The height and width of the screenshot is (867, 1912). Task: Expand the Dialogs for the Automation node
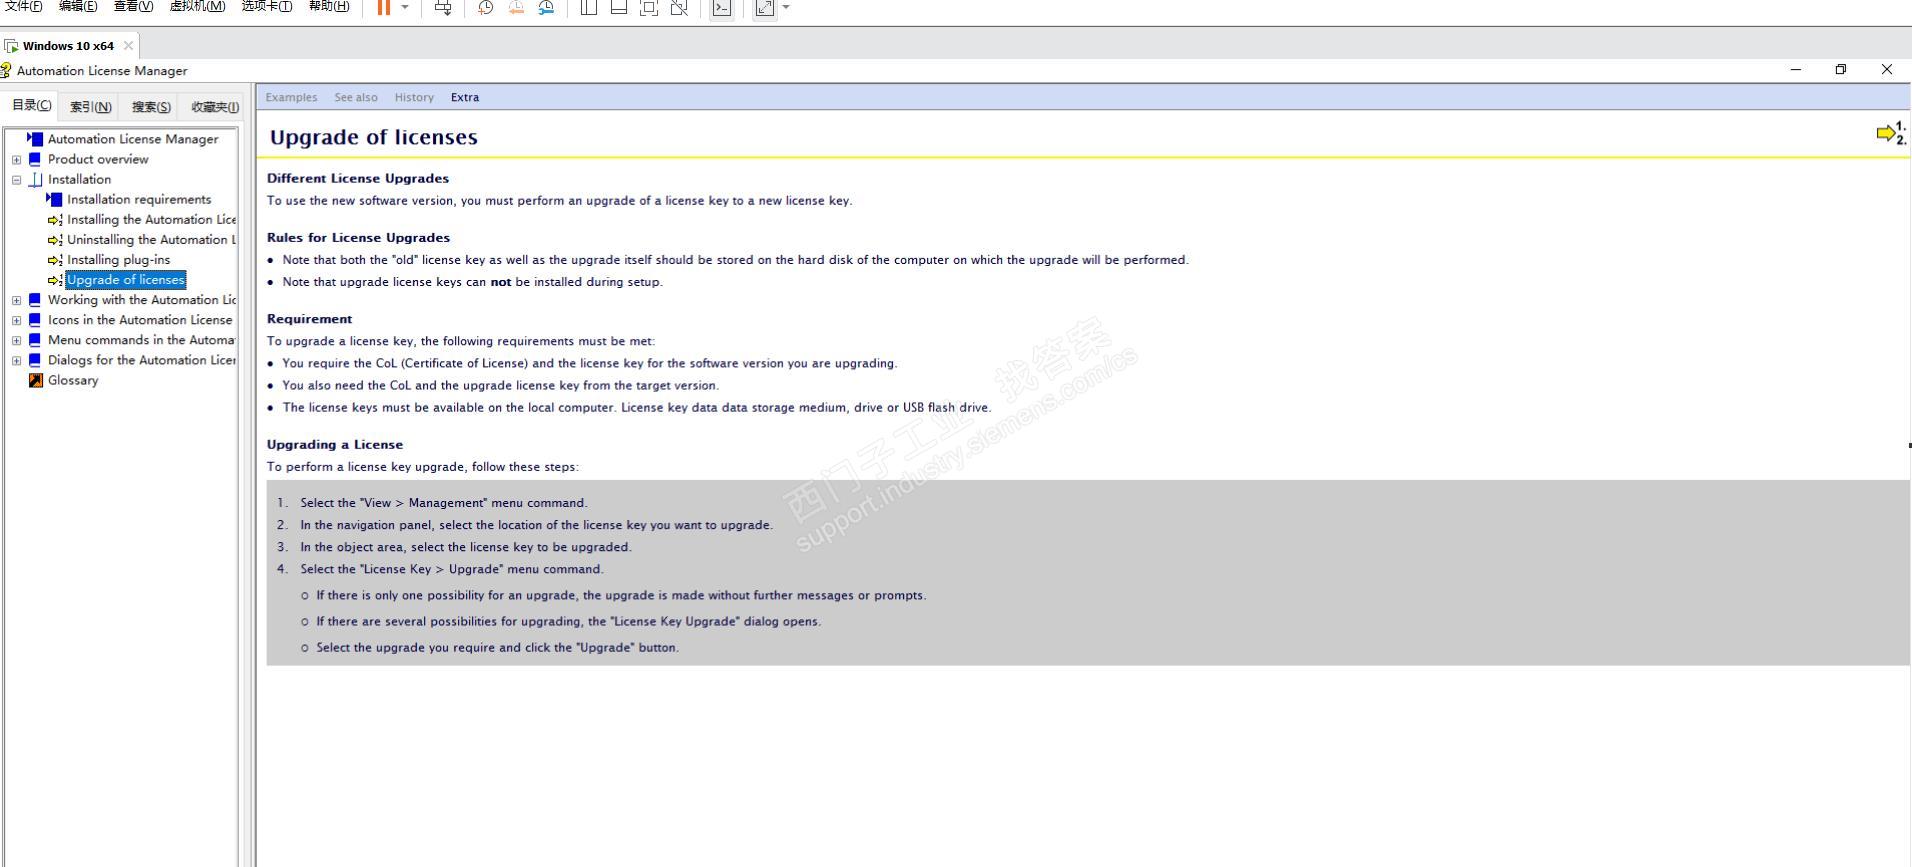[x=16, y=360]
